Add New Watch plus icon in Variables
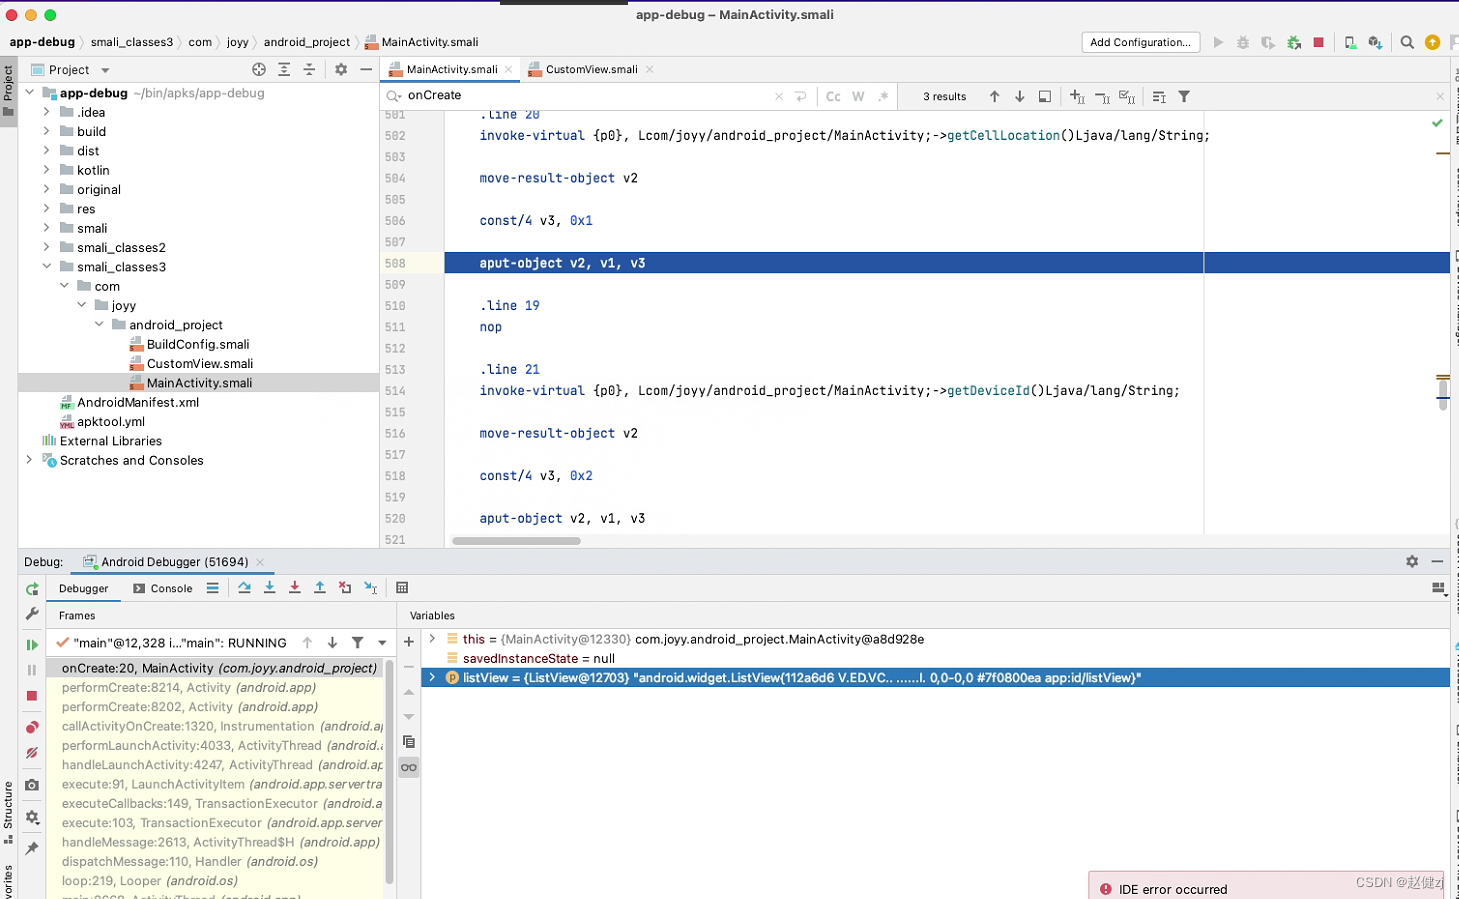The image size is (1459, 899). [x=408, y=641]
